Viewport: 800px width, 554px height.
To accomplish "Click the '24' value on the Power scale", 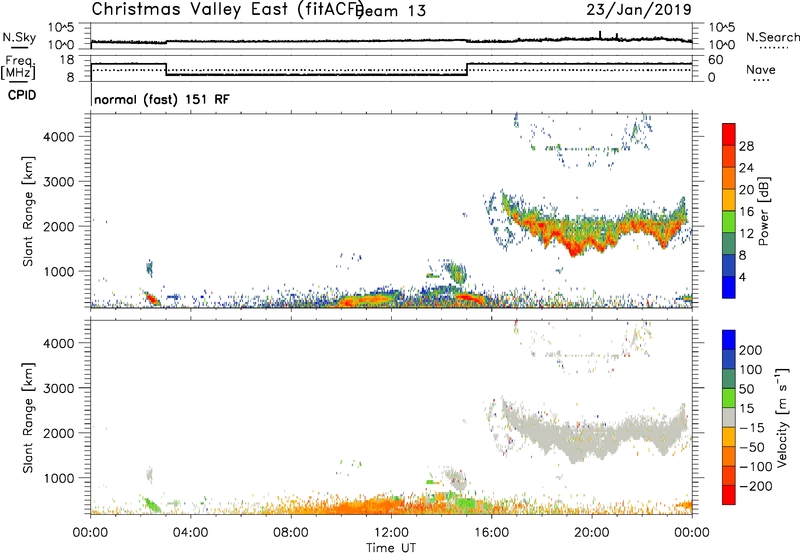I will tap(746, 168).
